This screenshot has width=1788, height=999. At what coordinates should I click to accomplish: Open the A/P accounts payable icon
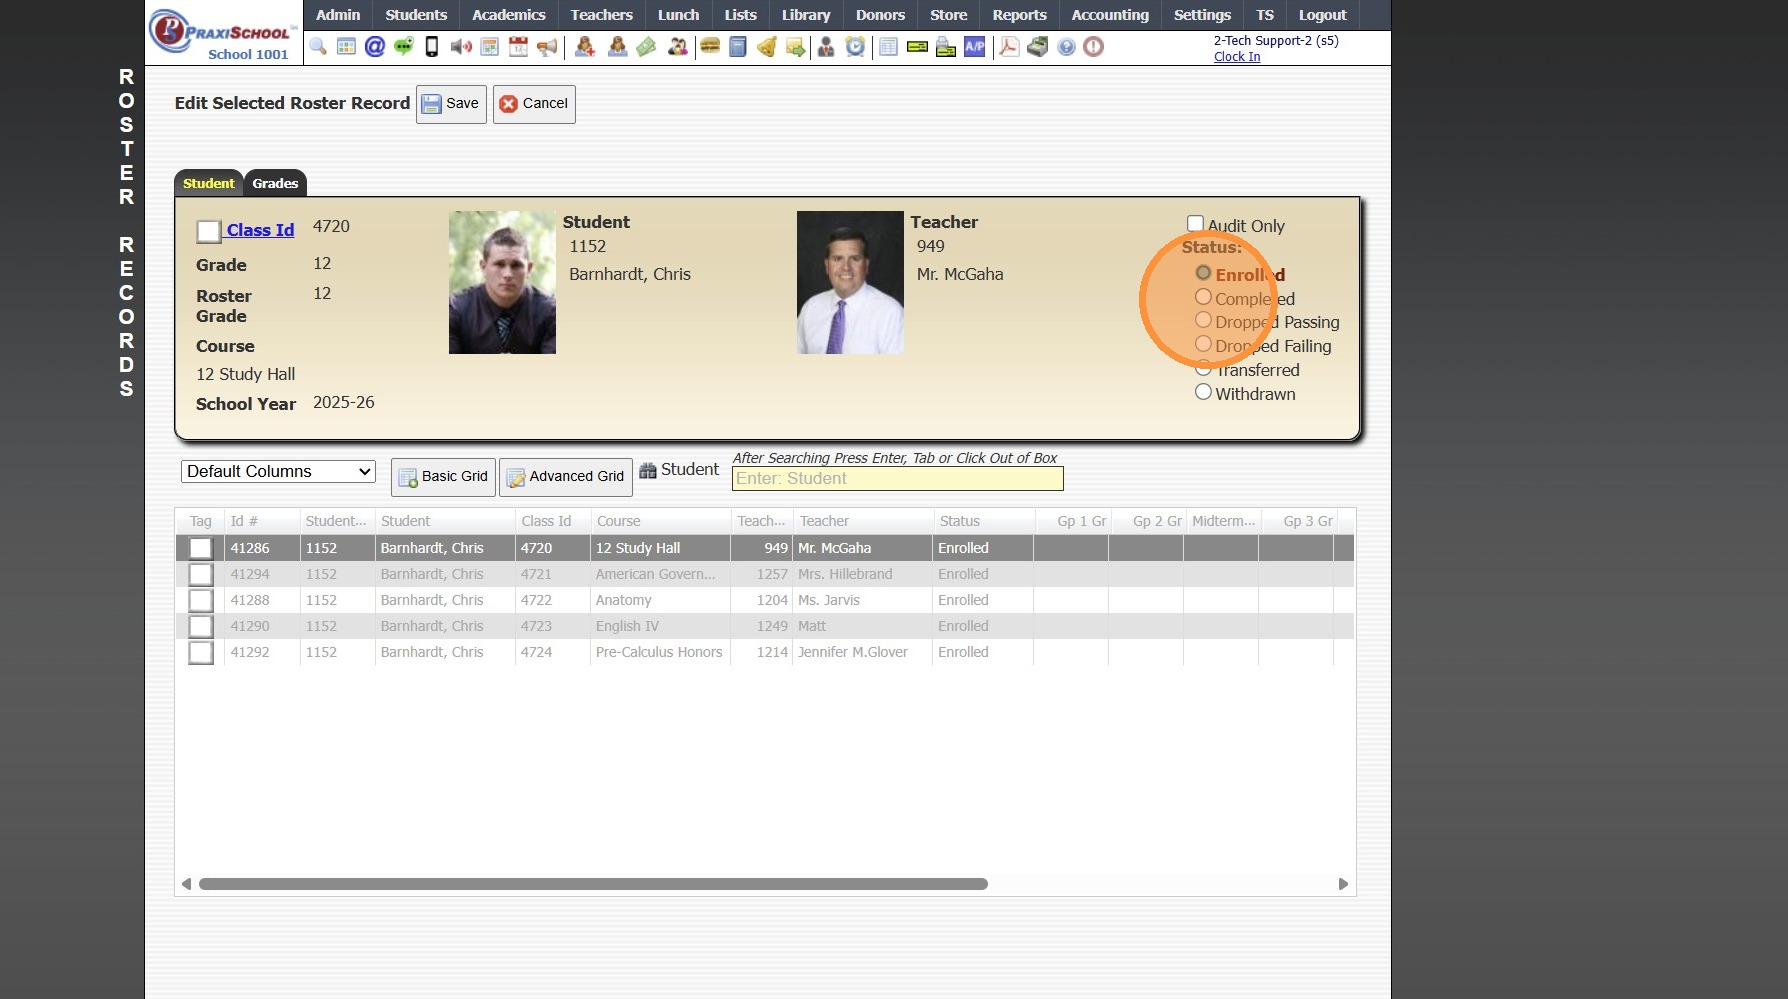975,47
